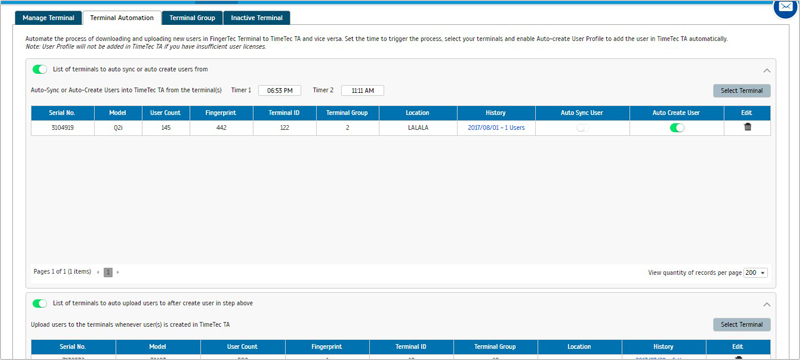Click Select Terminal button in auto sync section
800x360 pixels.
(741, 91)
